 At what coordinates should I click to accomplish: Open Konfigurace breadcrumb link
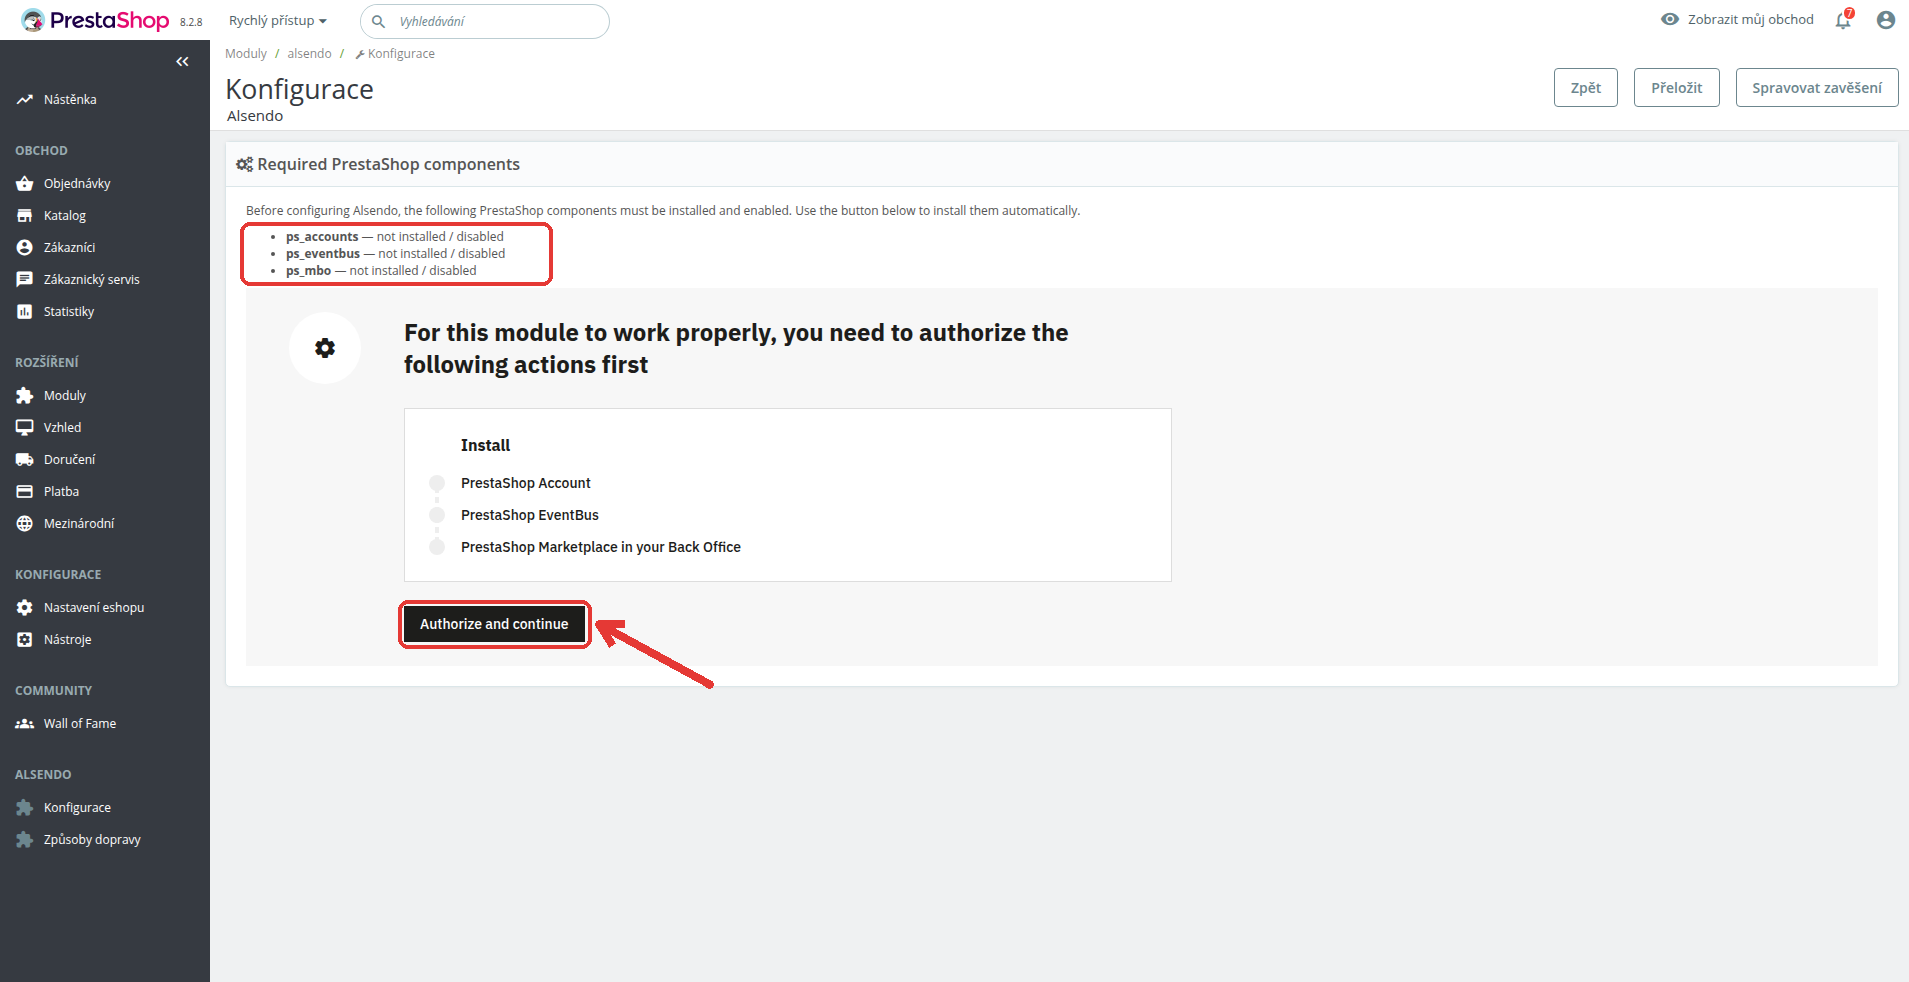tap(395, 54)
